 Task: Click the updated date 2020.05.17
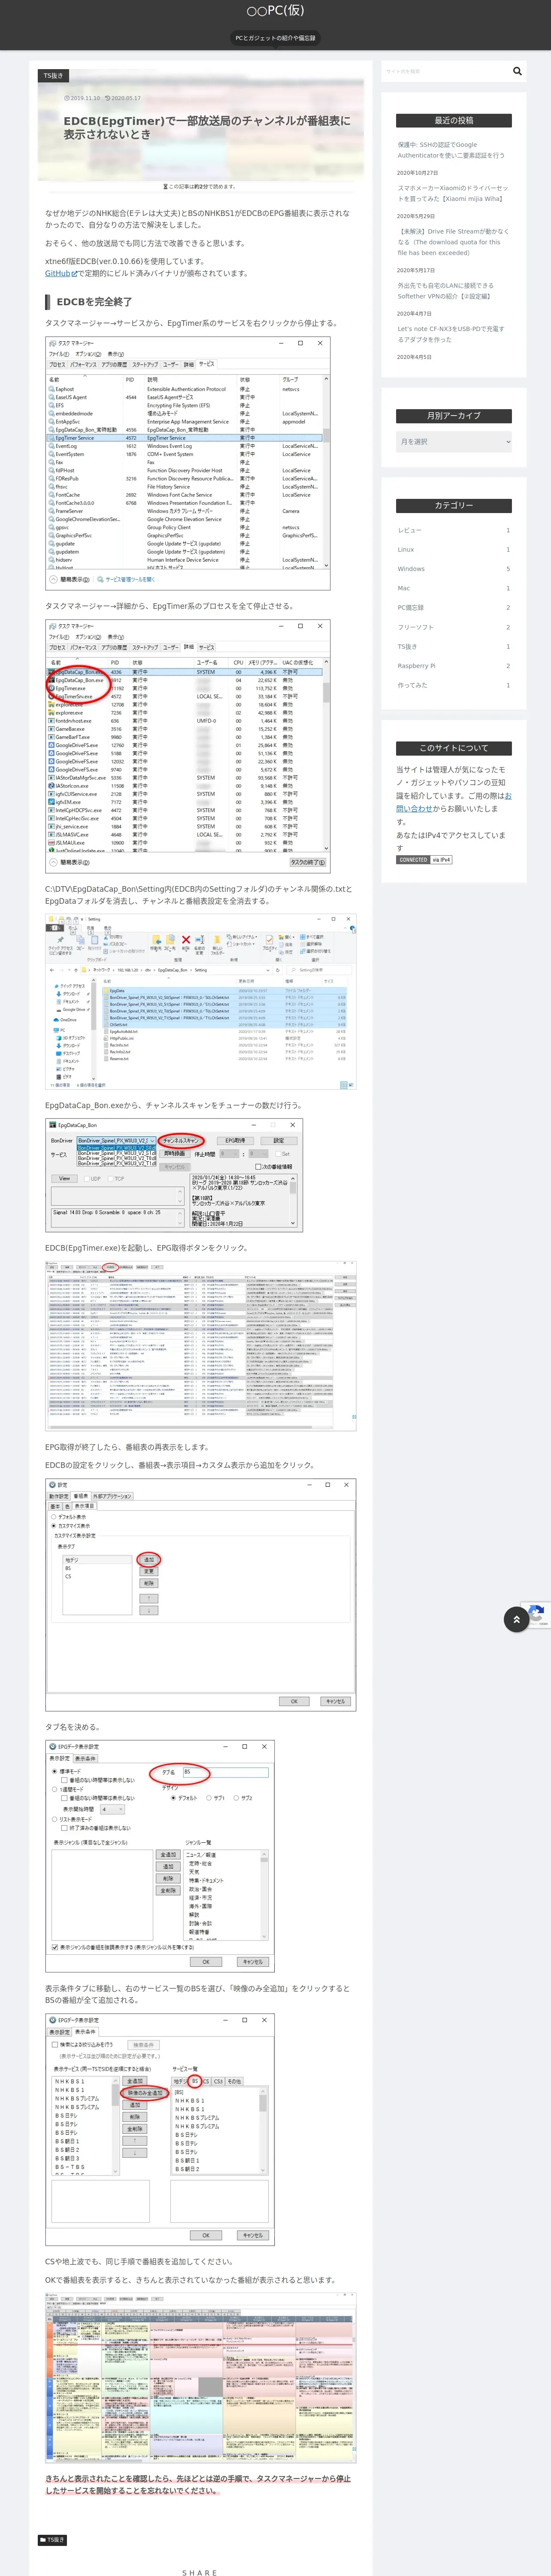[x=124, y=98]
